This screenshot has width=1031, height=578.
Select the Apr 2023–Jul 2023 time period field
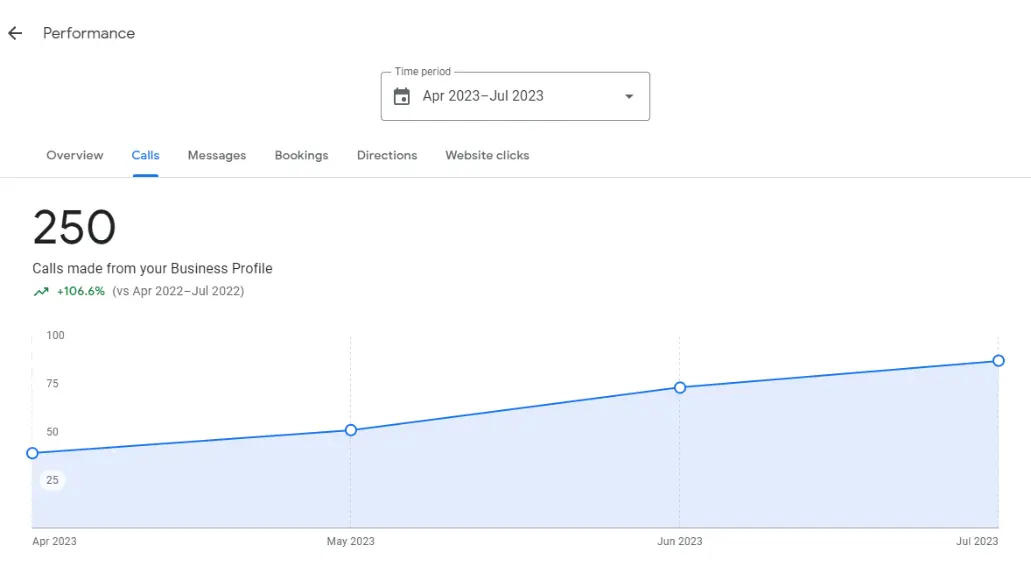[x=515, y=96]
